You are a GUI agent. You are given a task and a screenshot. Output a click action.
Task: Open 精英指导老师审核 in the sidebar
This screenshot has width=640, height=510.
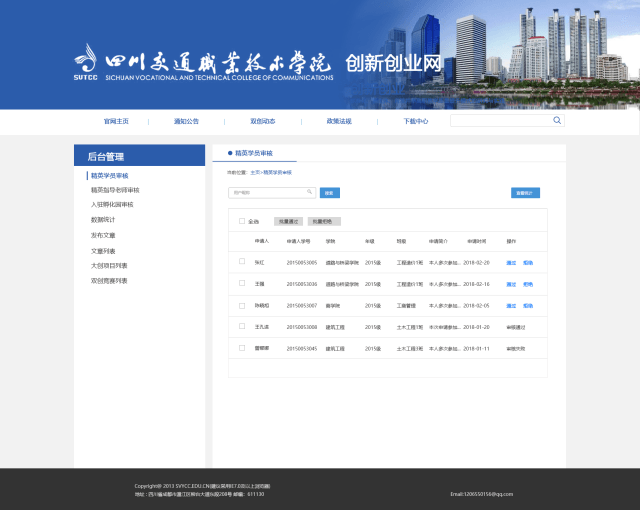pos(115,190)
